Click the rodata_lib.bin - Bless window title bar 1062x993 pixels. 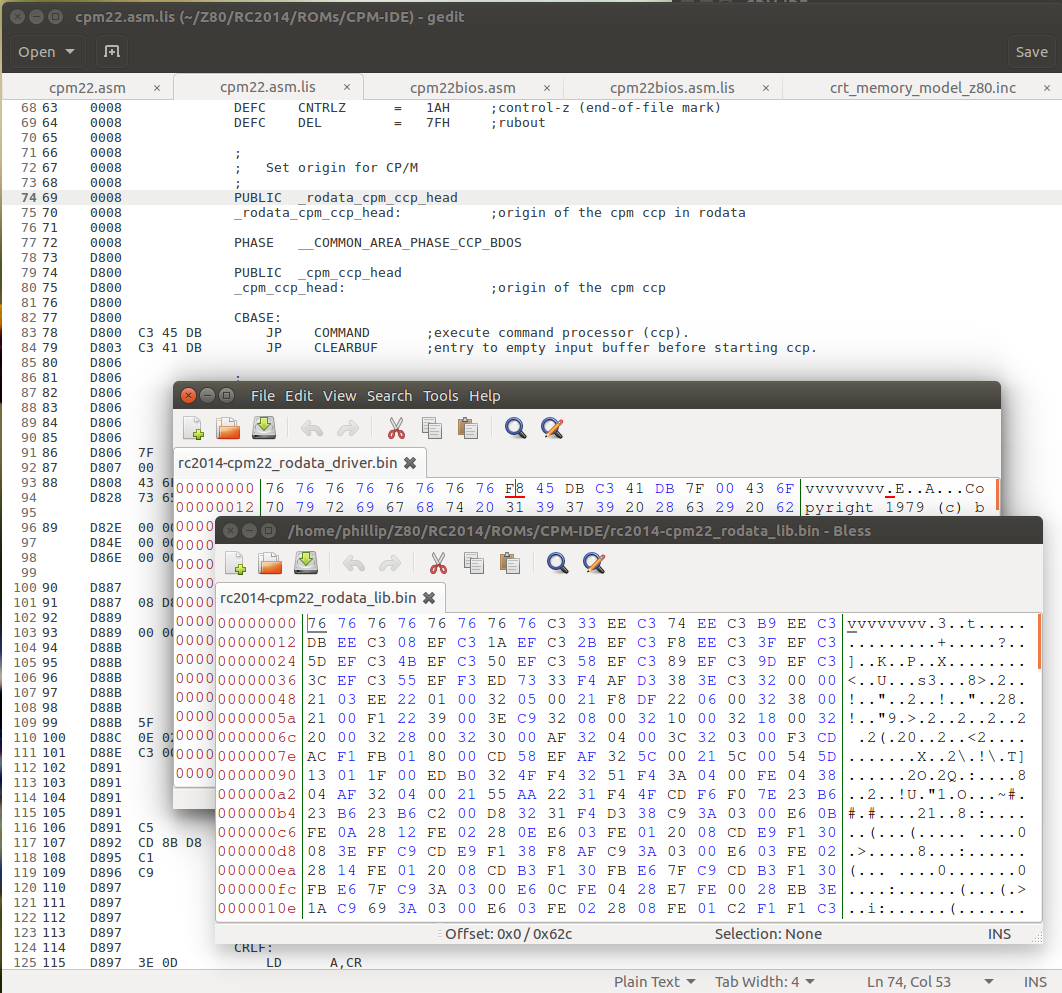[x=628, y=530]
